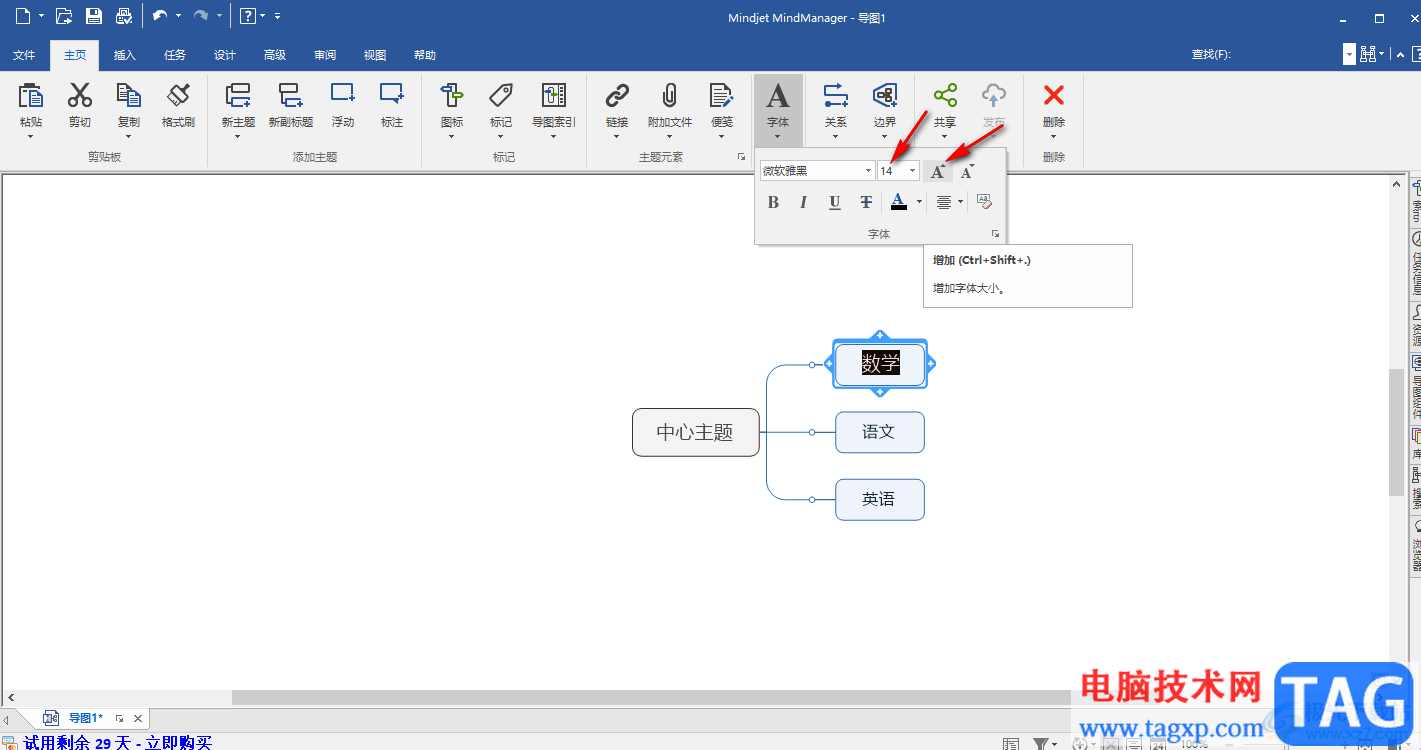Image resolution: width=1421 pixels, height=750 pixels.
Task: Click the 字体 font ribbon button
Action: [778, 108]
